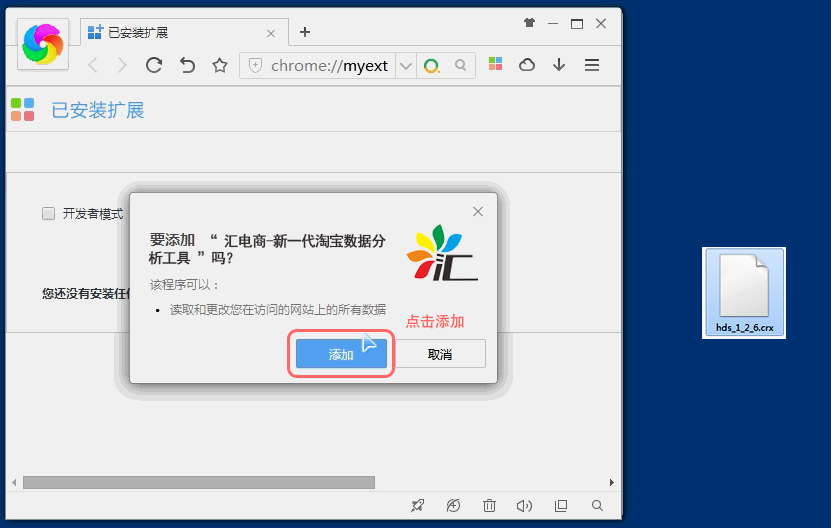
Task: Toggle the 开发者模式 checkbox
Action: [48, 214]
